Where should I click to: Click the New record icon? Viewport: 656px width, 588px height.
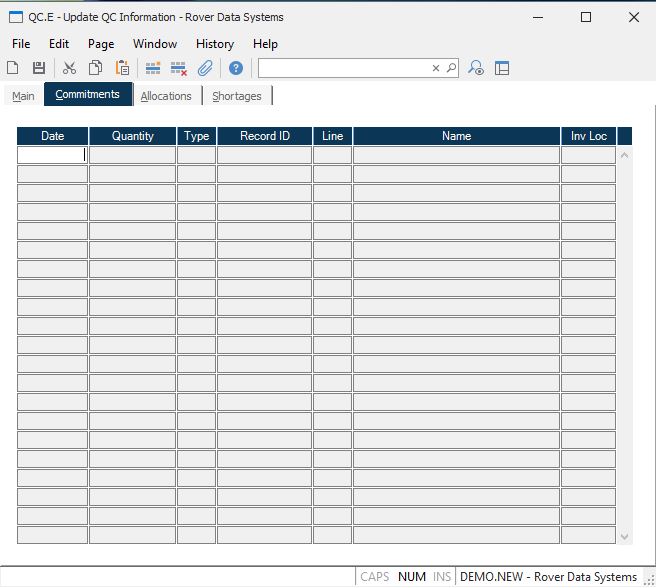click(13, 68)
